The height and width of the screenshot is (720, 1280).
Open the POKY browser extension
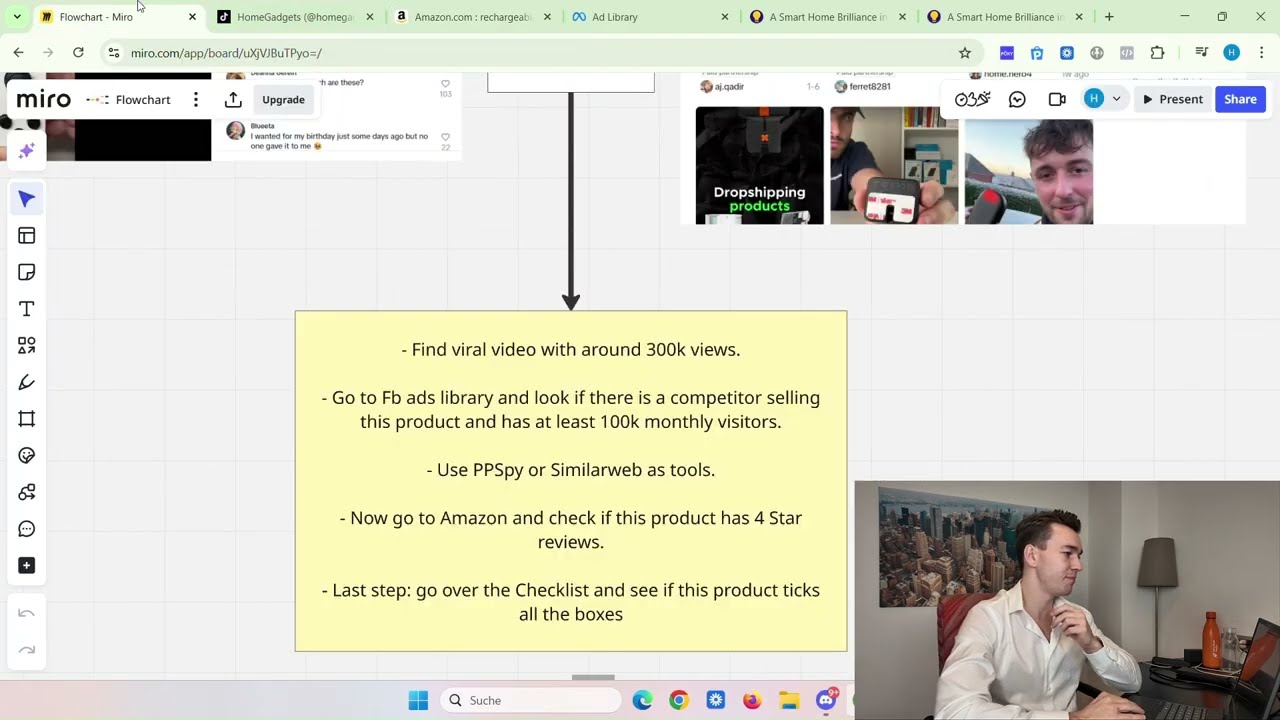[x=1007, y=53]
